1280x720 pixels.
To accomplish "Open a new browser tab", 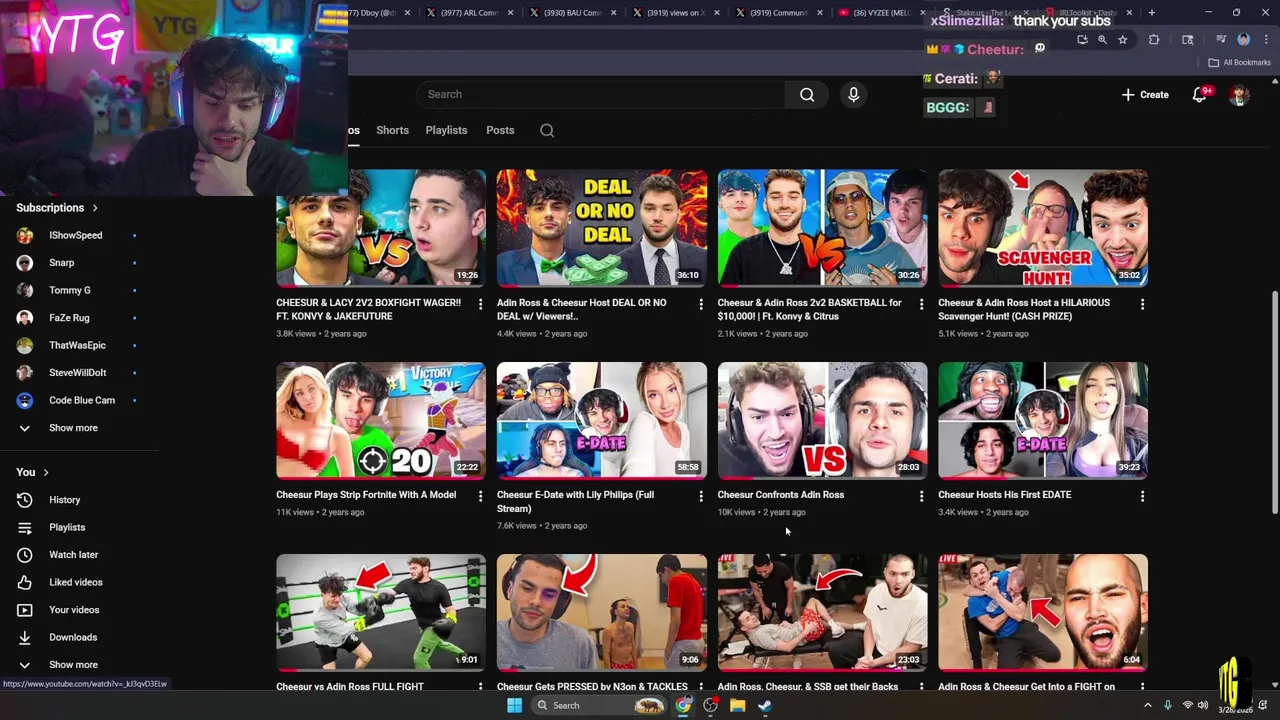I will click(1152, 13).
